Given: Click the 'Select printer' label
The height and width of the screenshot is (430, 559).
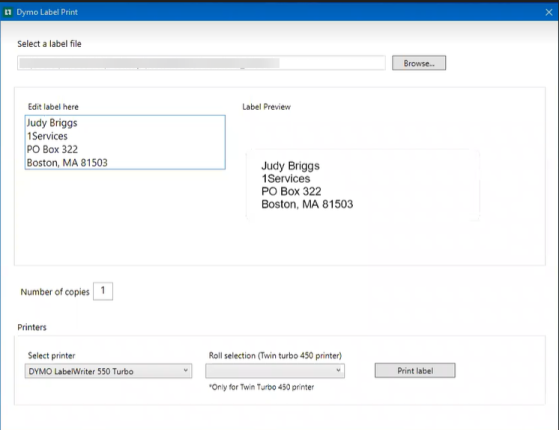Looking at the screenshot, I should 51,355.
